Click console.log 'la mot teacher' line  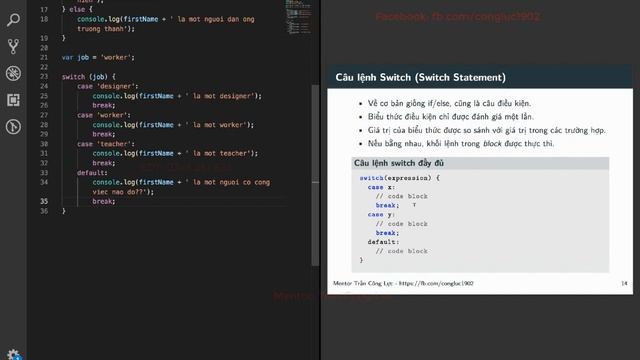pyautogui.click(x=175, y=153)
